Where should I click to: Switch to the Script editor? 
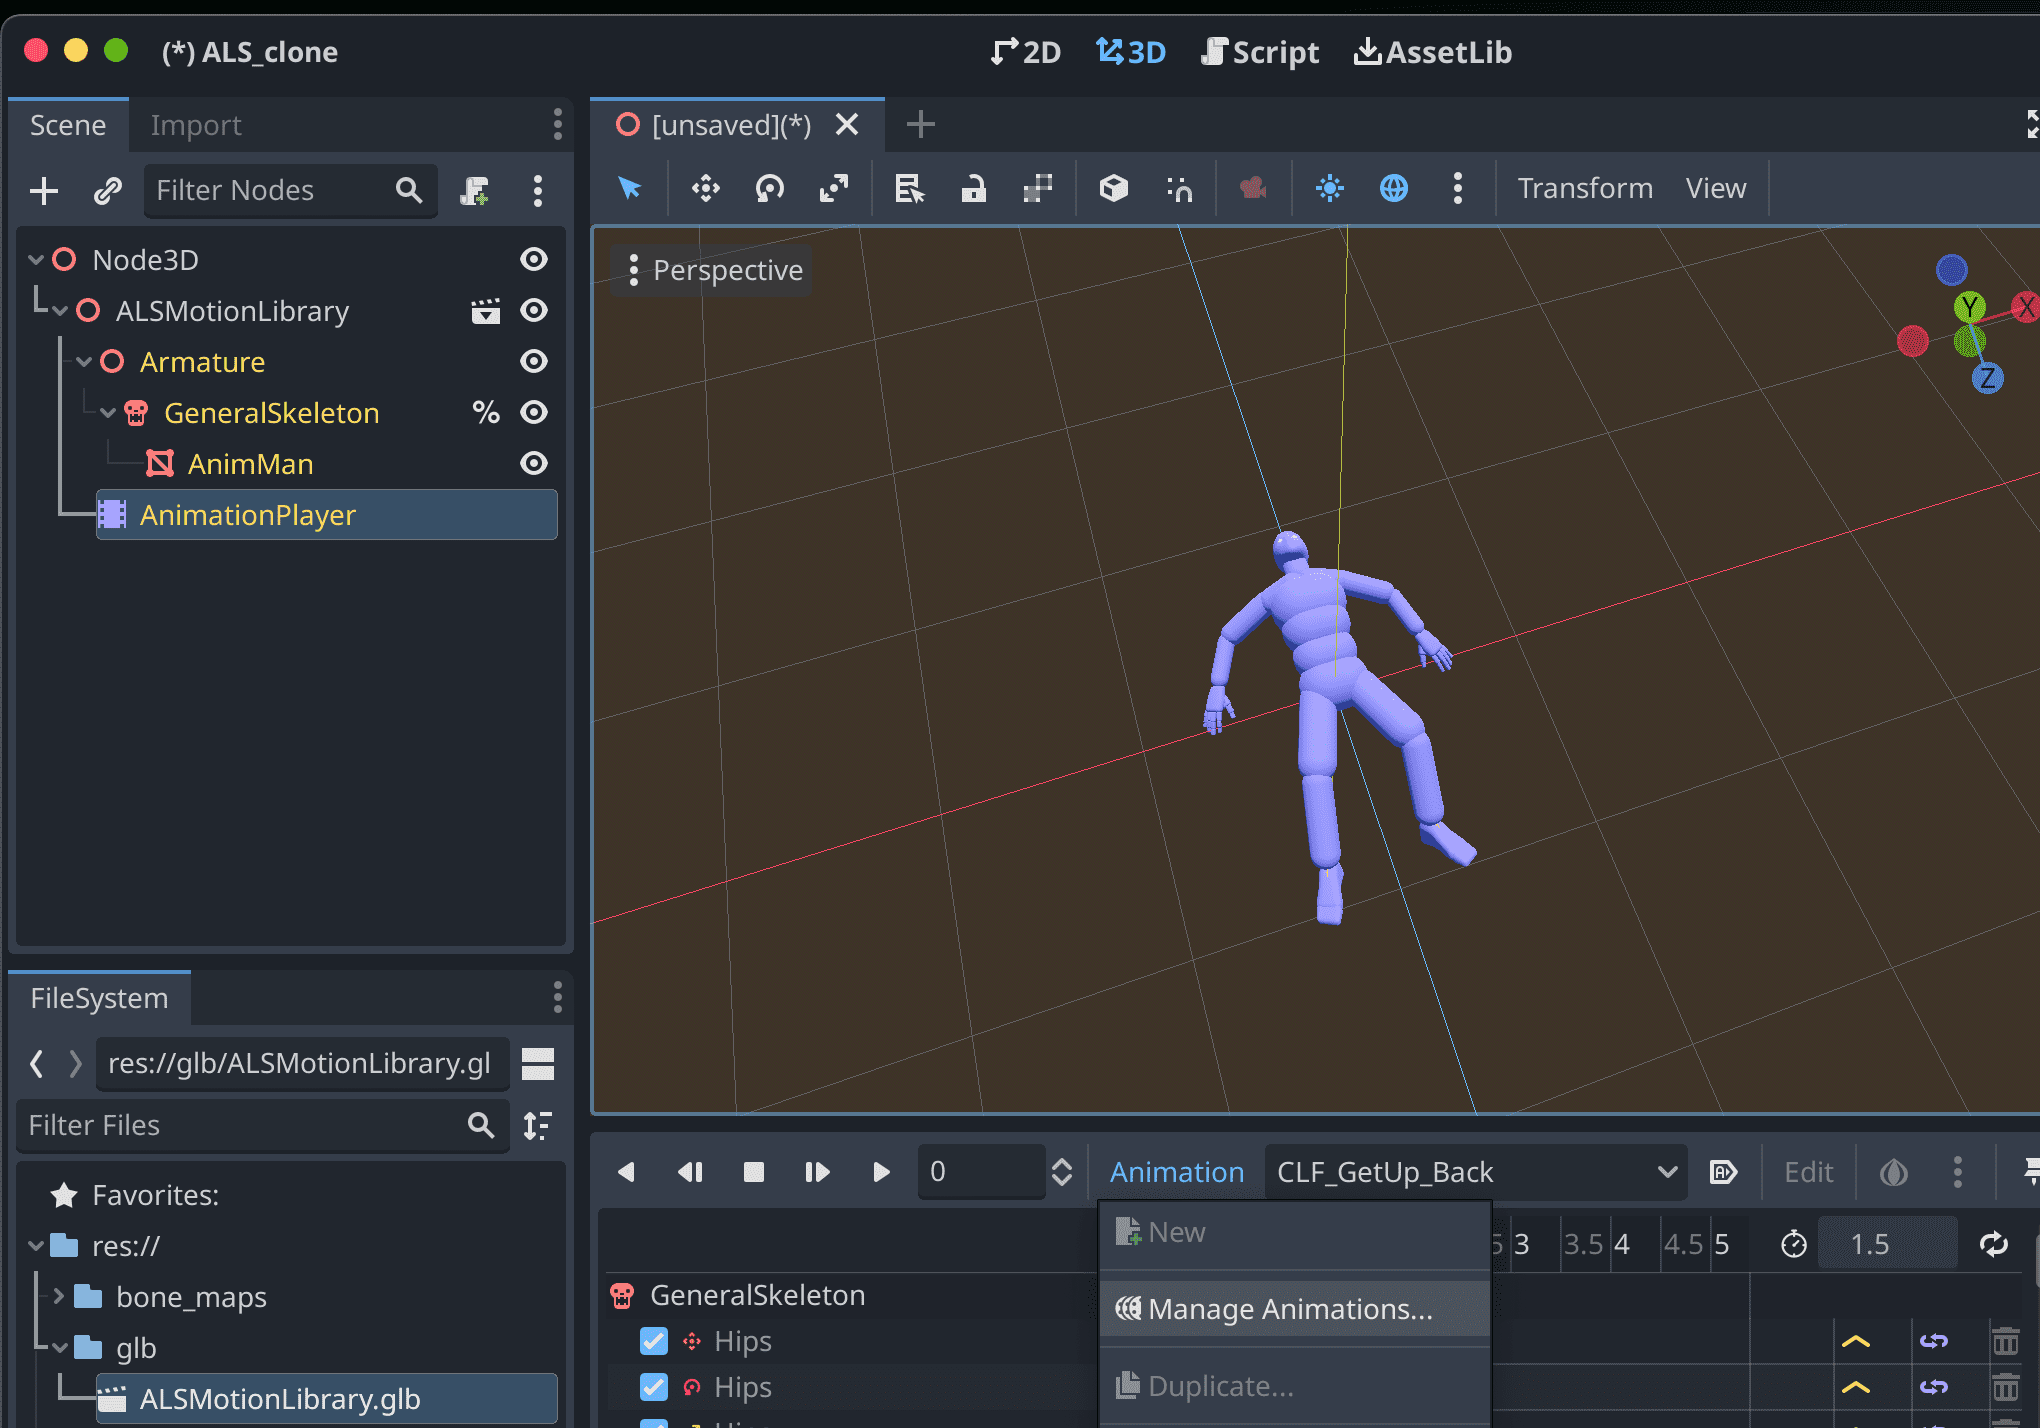point(1259,51)
